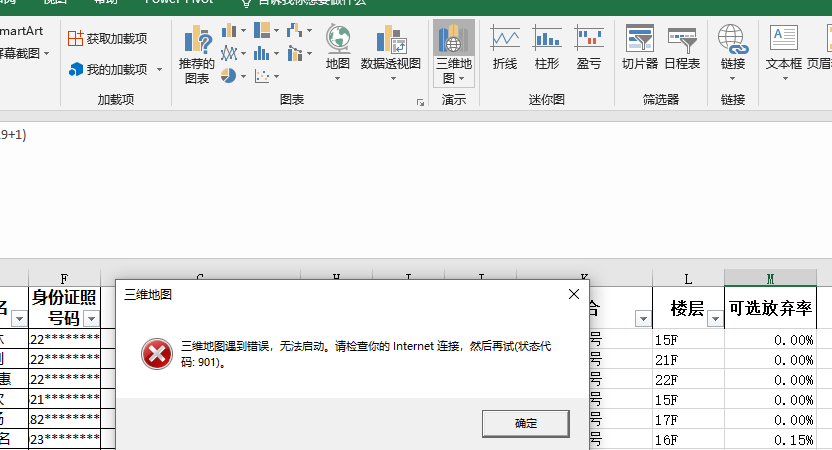Insert a Timeline (日程表)

click(x=682, y=48)
